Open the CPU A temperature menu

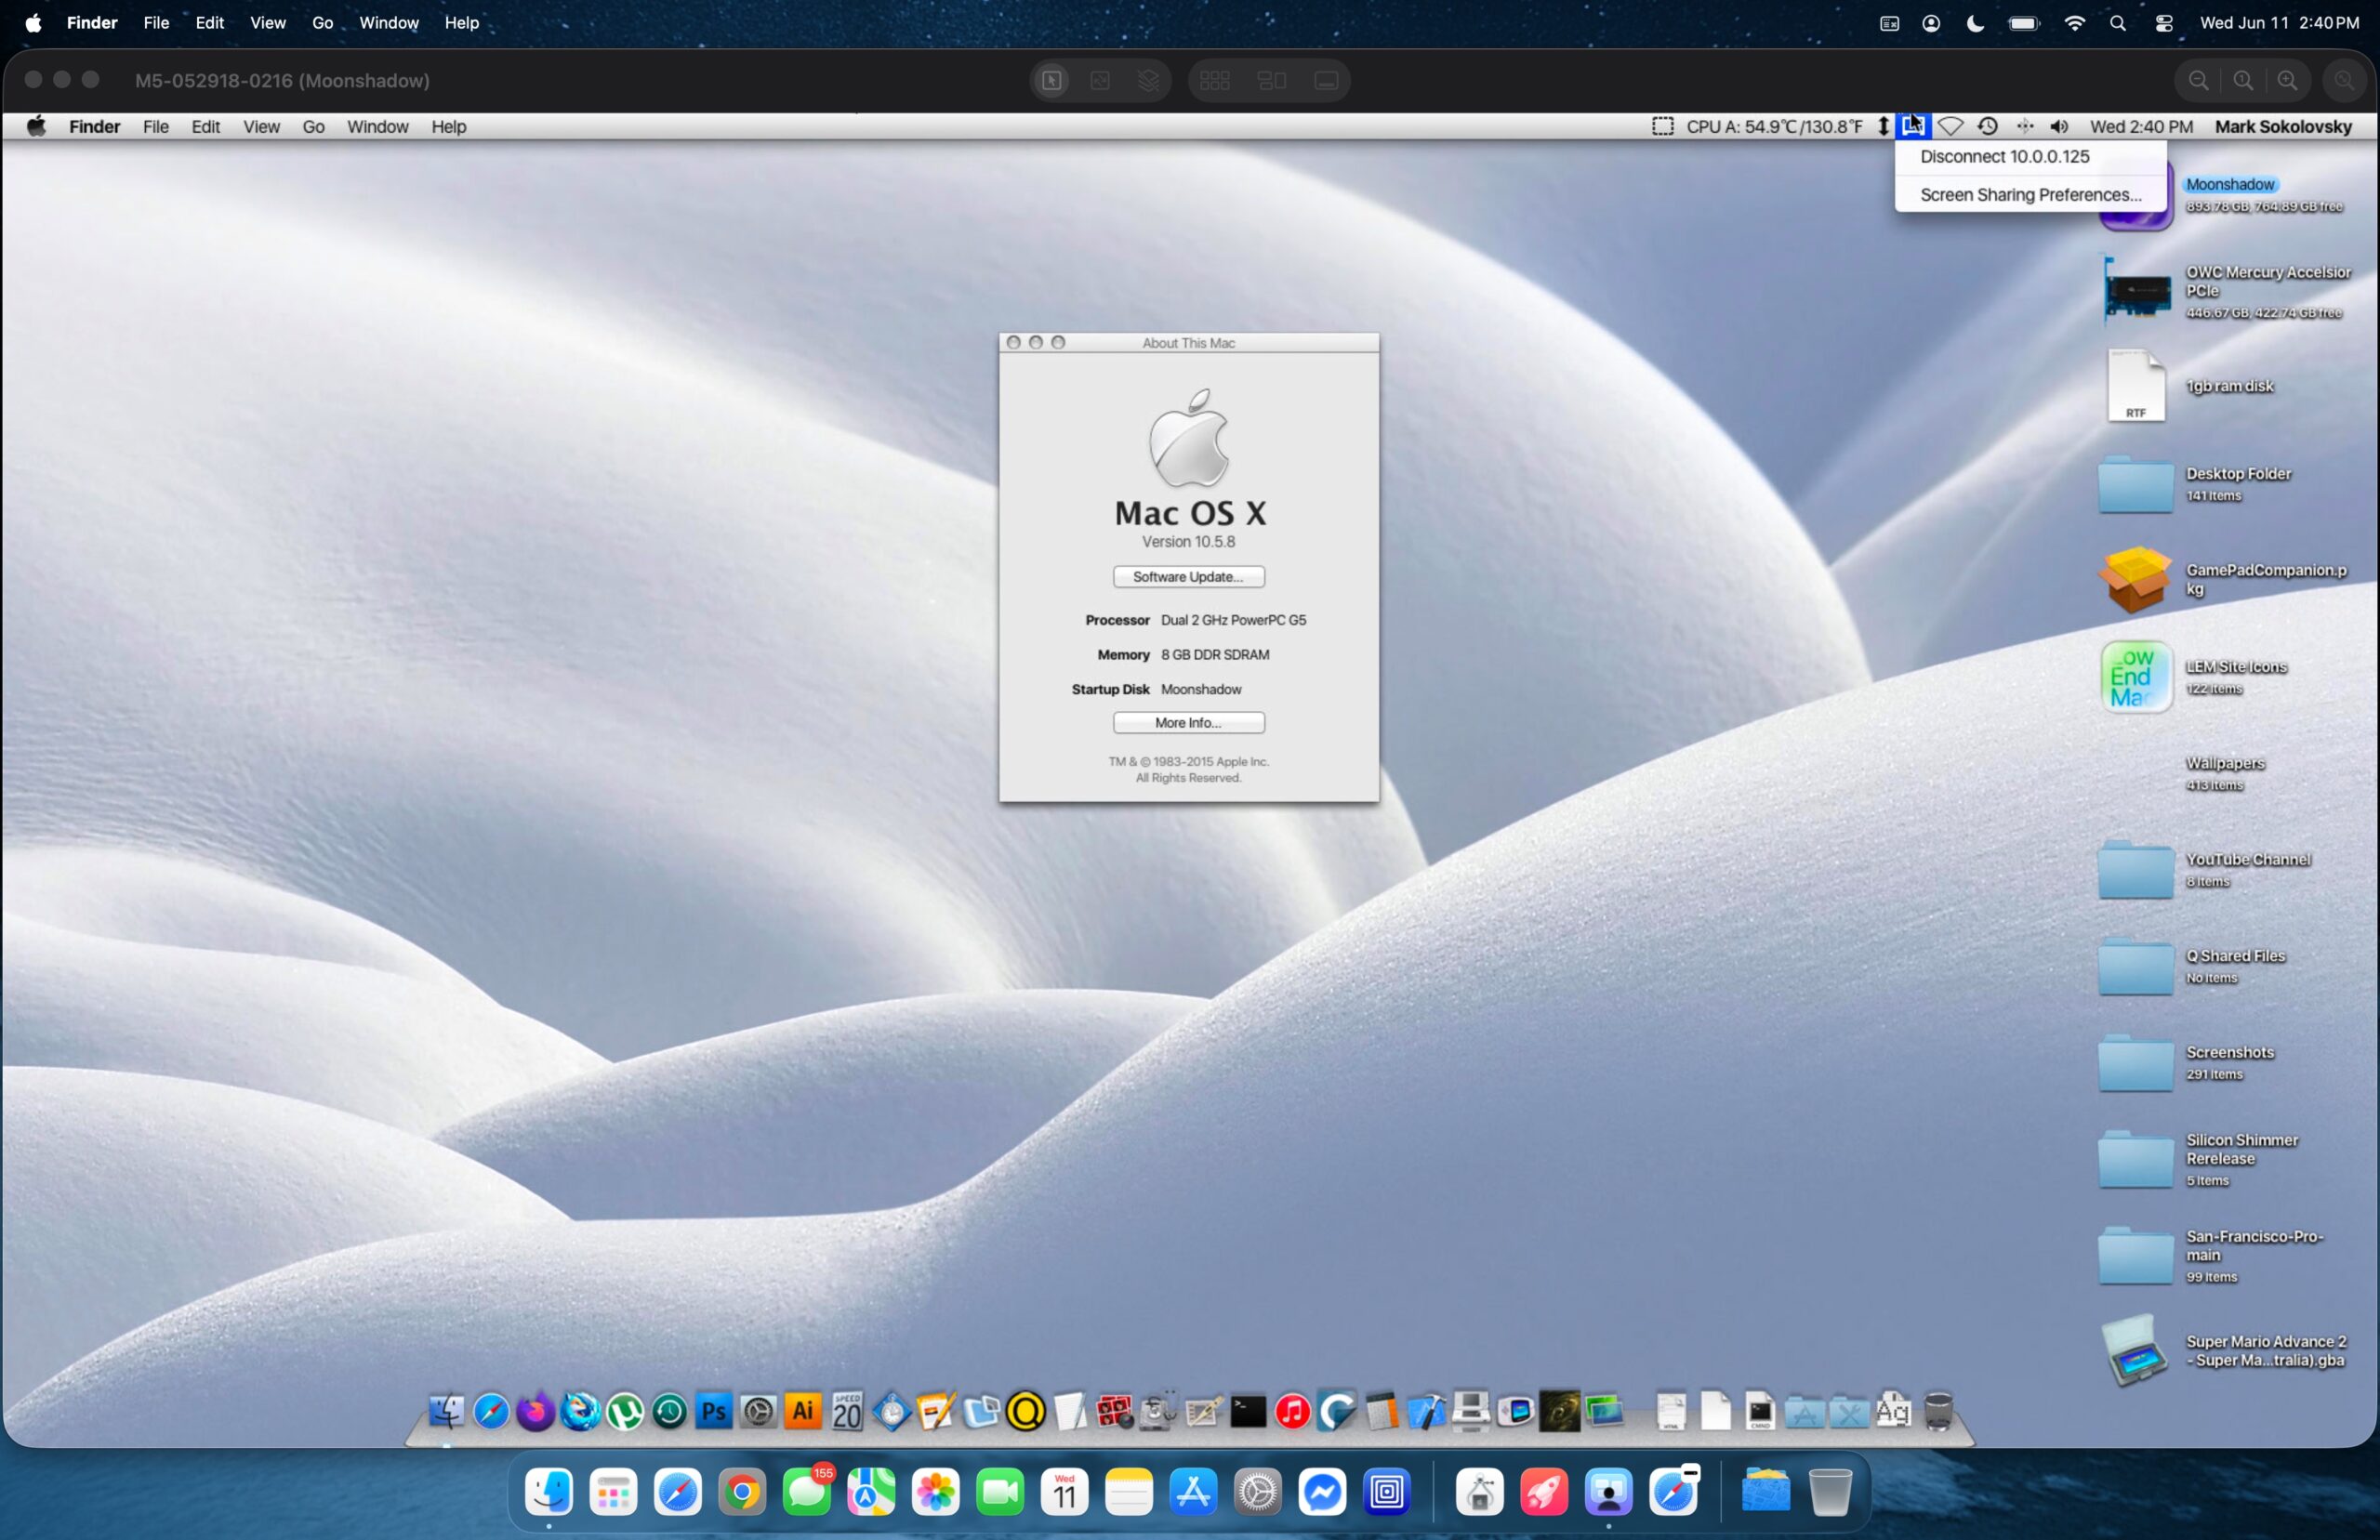pyautogui.click(x=1773, y=127)
